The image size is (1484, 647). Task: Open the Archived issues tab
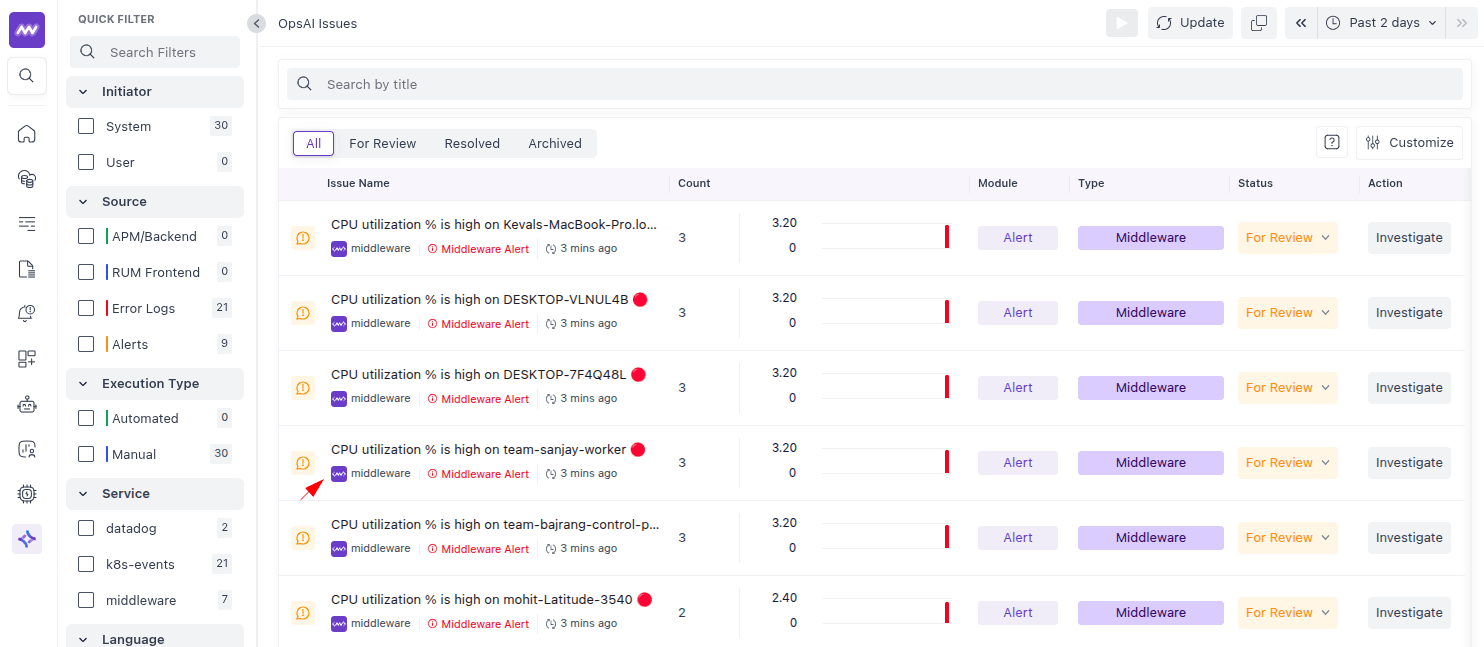554,143
